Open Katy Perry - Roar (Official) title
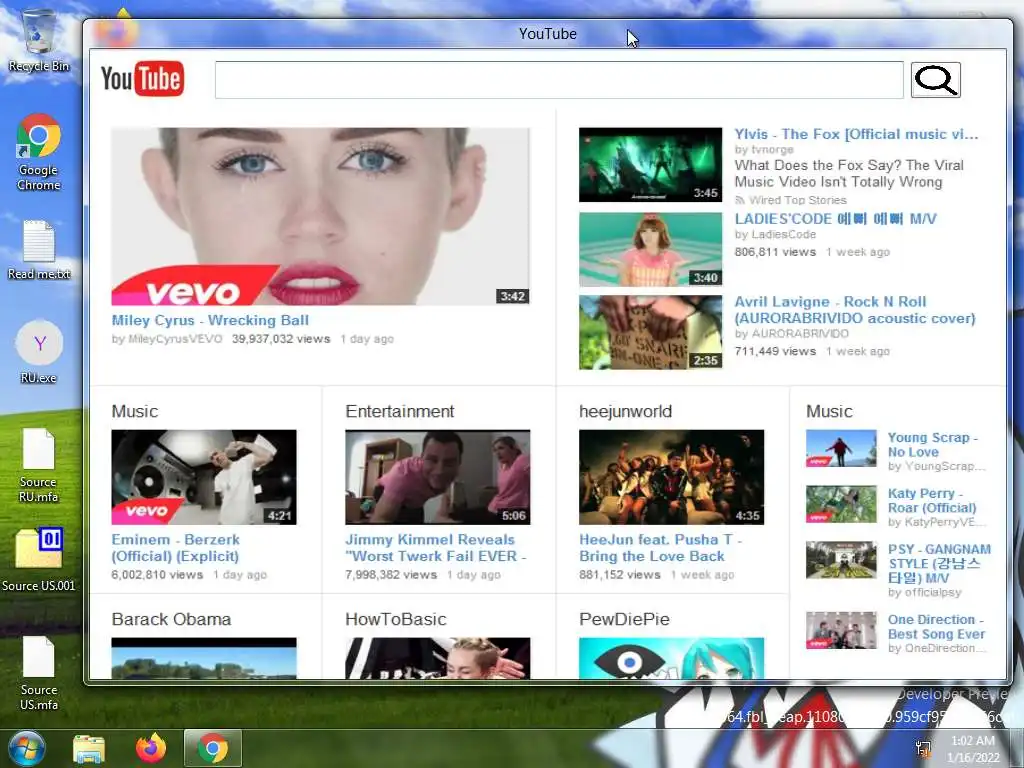This screenshot has height=768, width=1024. [x=932, y=500]
